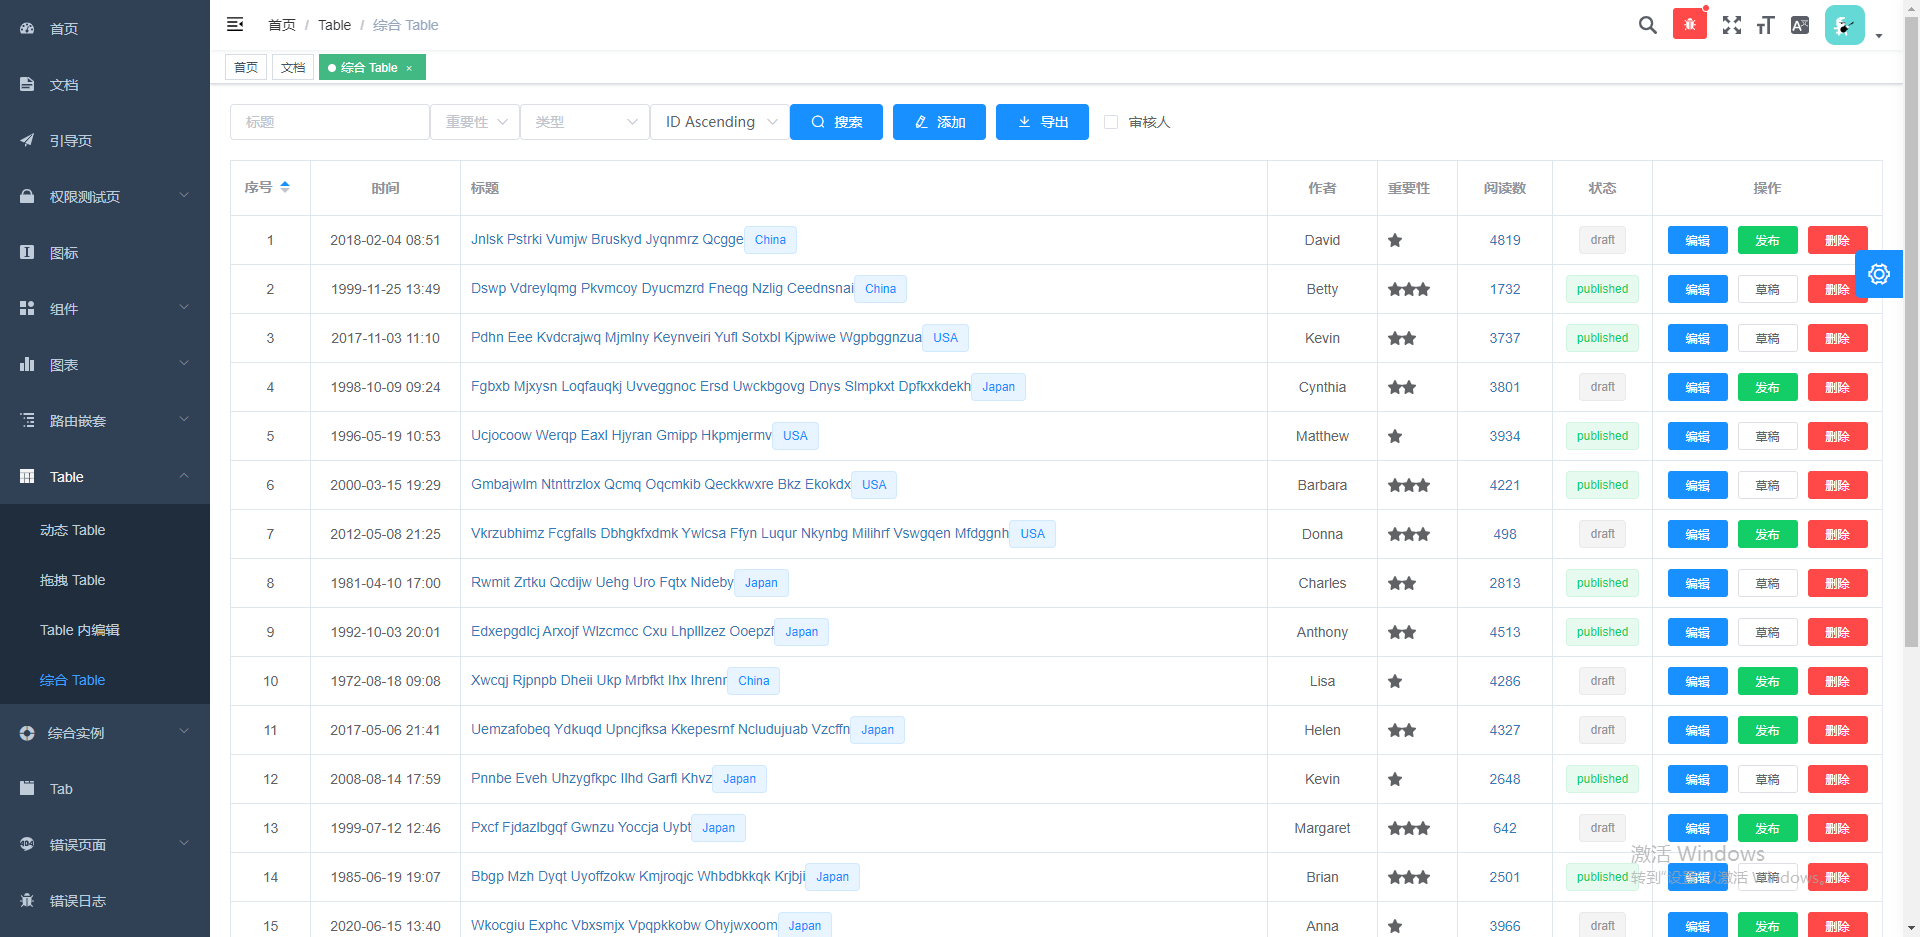Click the paper plane icon beside 引导页
1920x937 pixels.
(x=27, y=140)
